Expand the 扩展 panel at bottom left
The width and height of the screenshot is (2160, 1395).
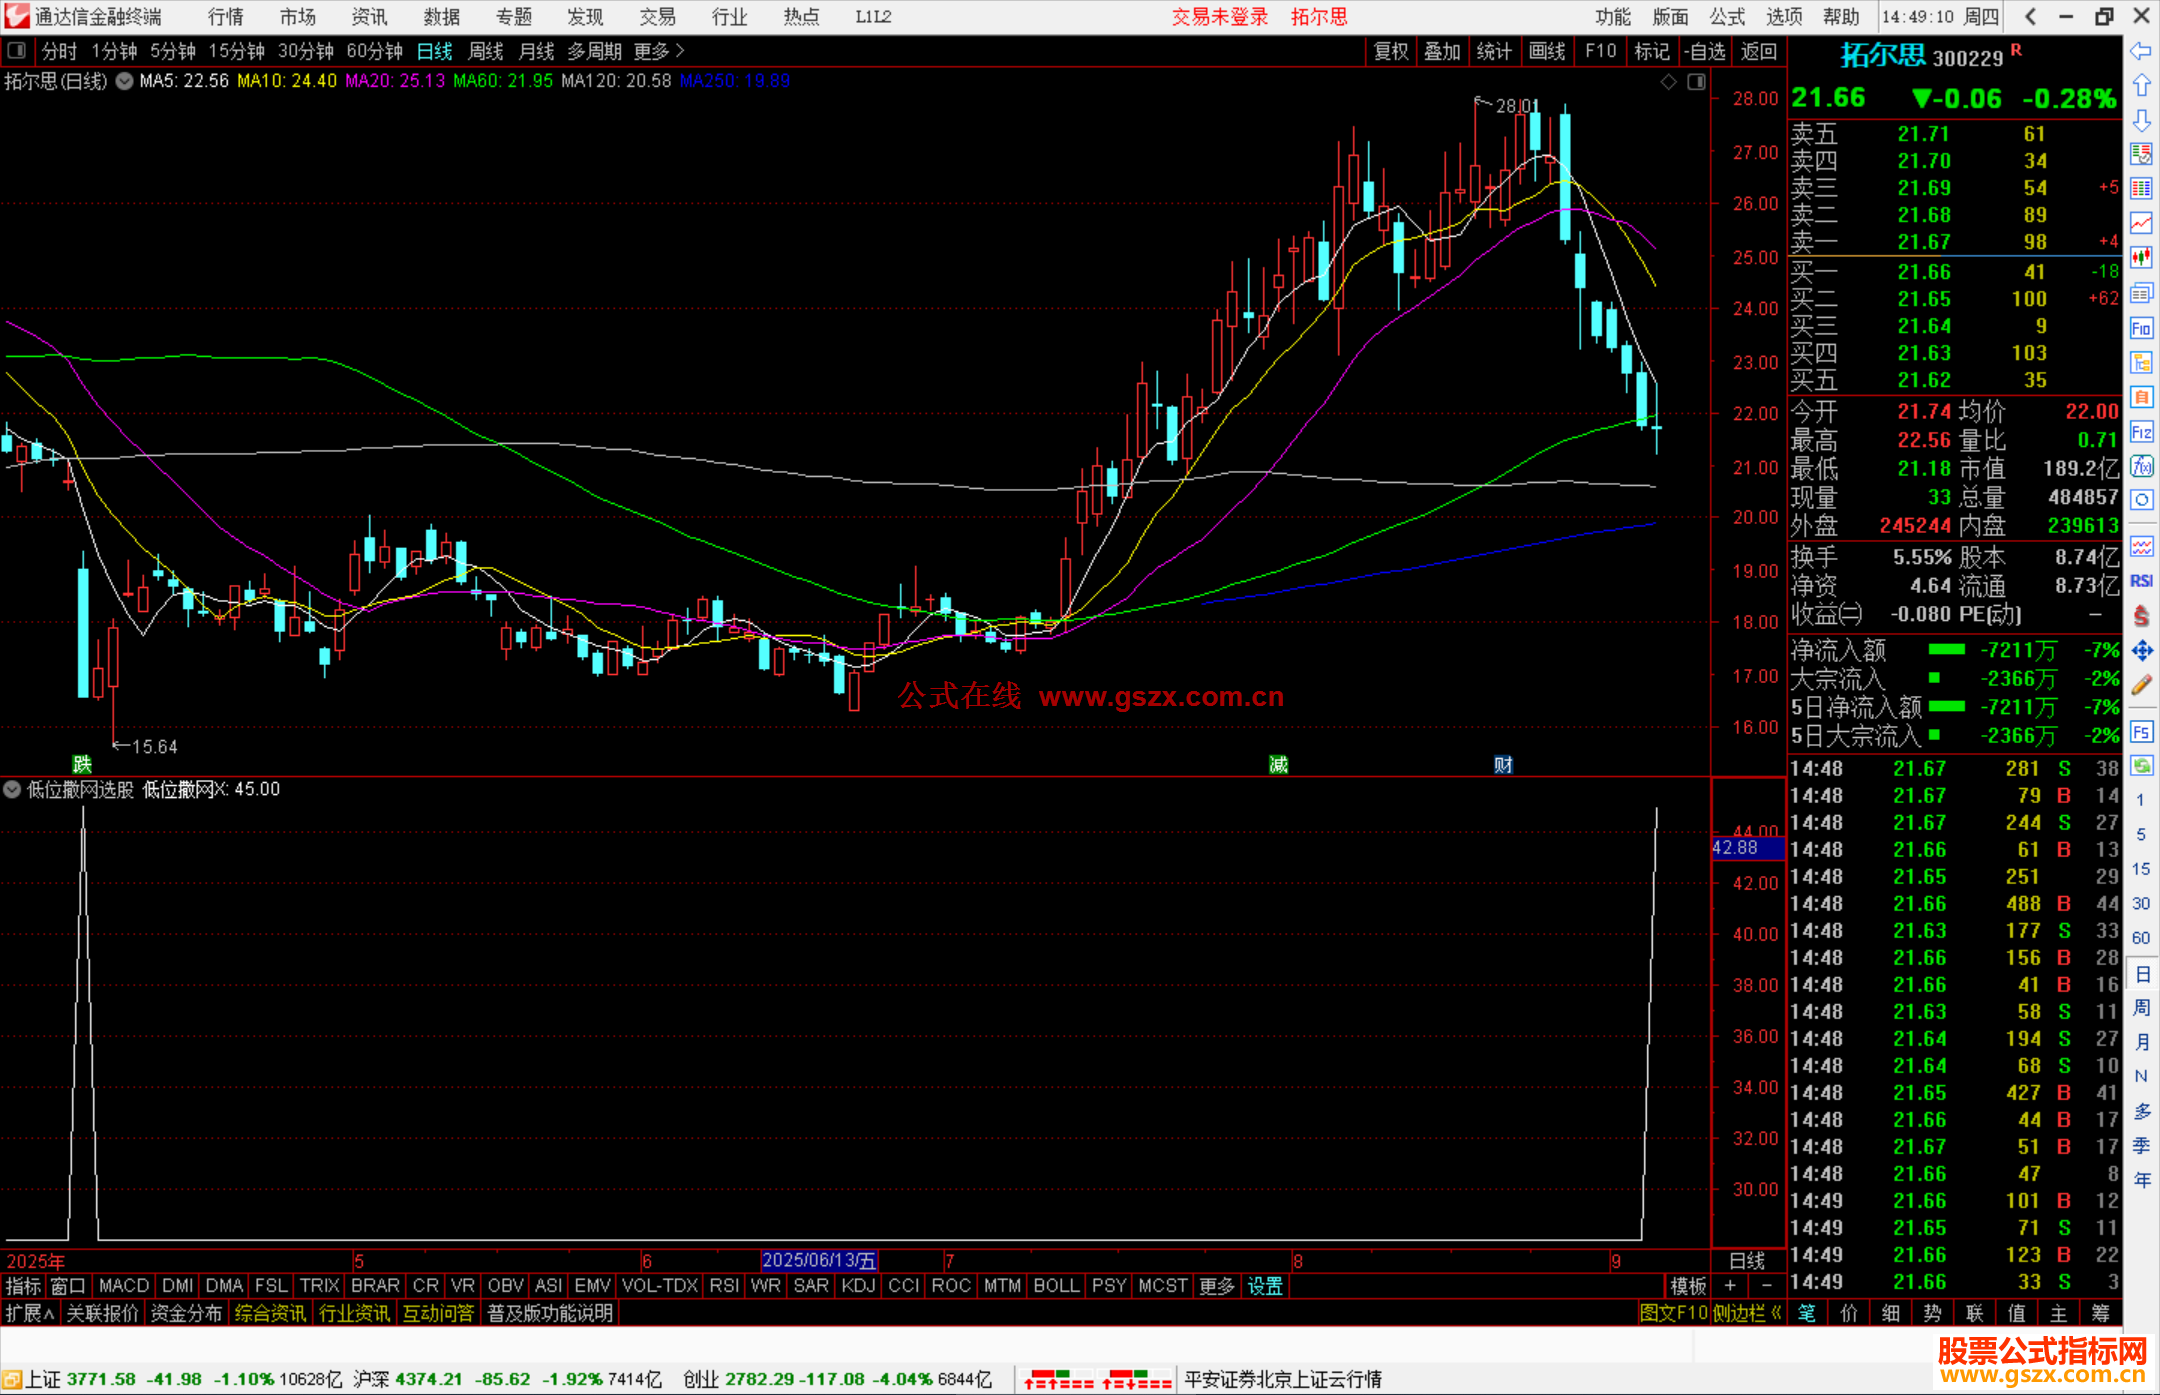(x=29, y=1313)
